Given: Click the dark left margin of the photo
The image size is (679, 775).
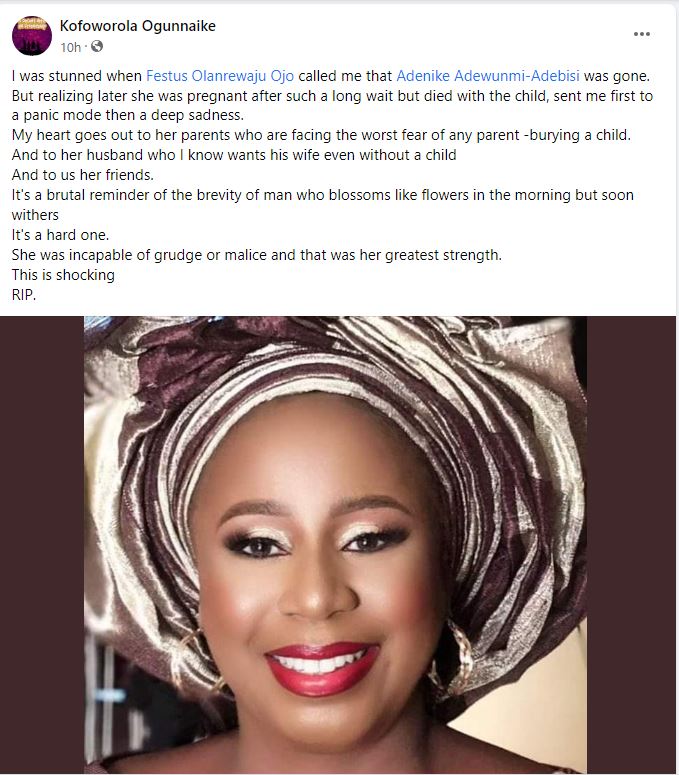Looking at the screenshot, I should [x=42, y=545].
